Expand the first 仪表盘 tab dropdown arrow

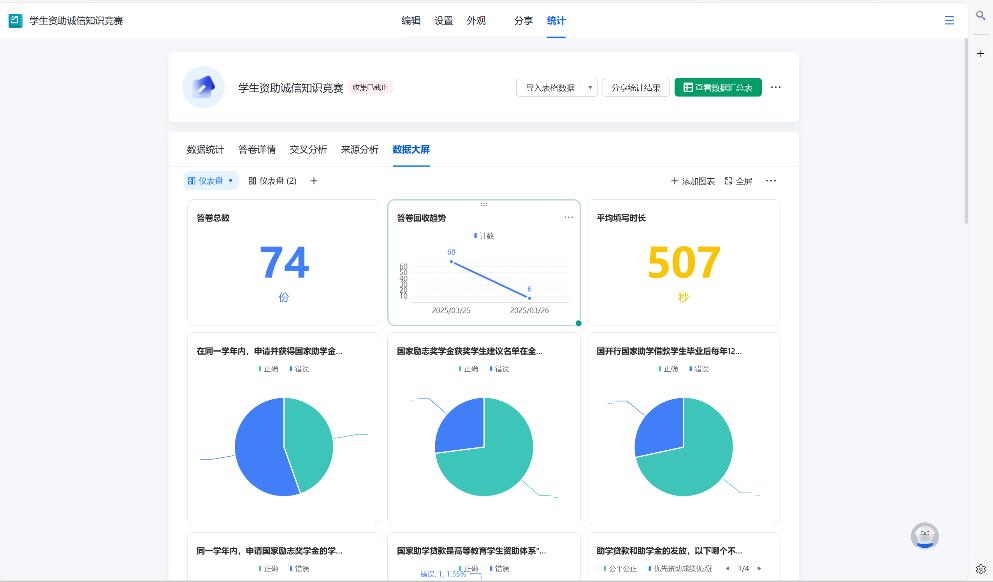click(x=231, y=181)
